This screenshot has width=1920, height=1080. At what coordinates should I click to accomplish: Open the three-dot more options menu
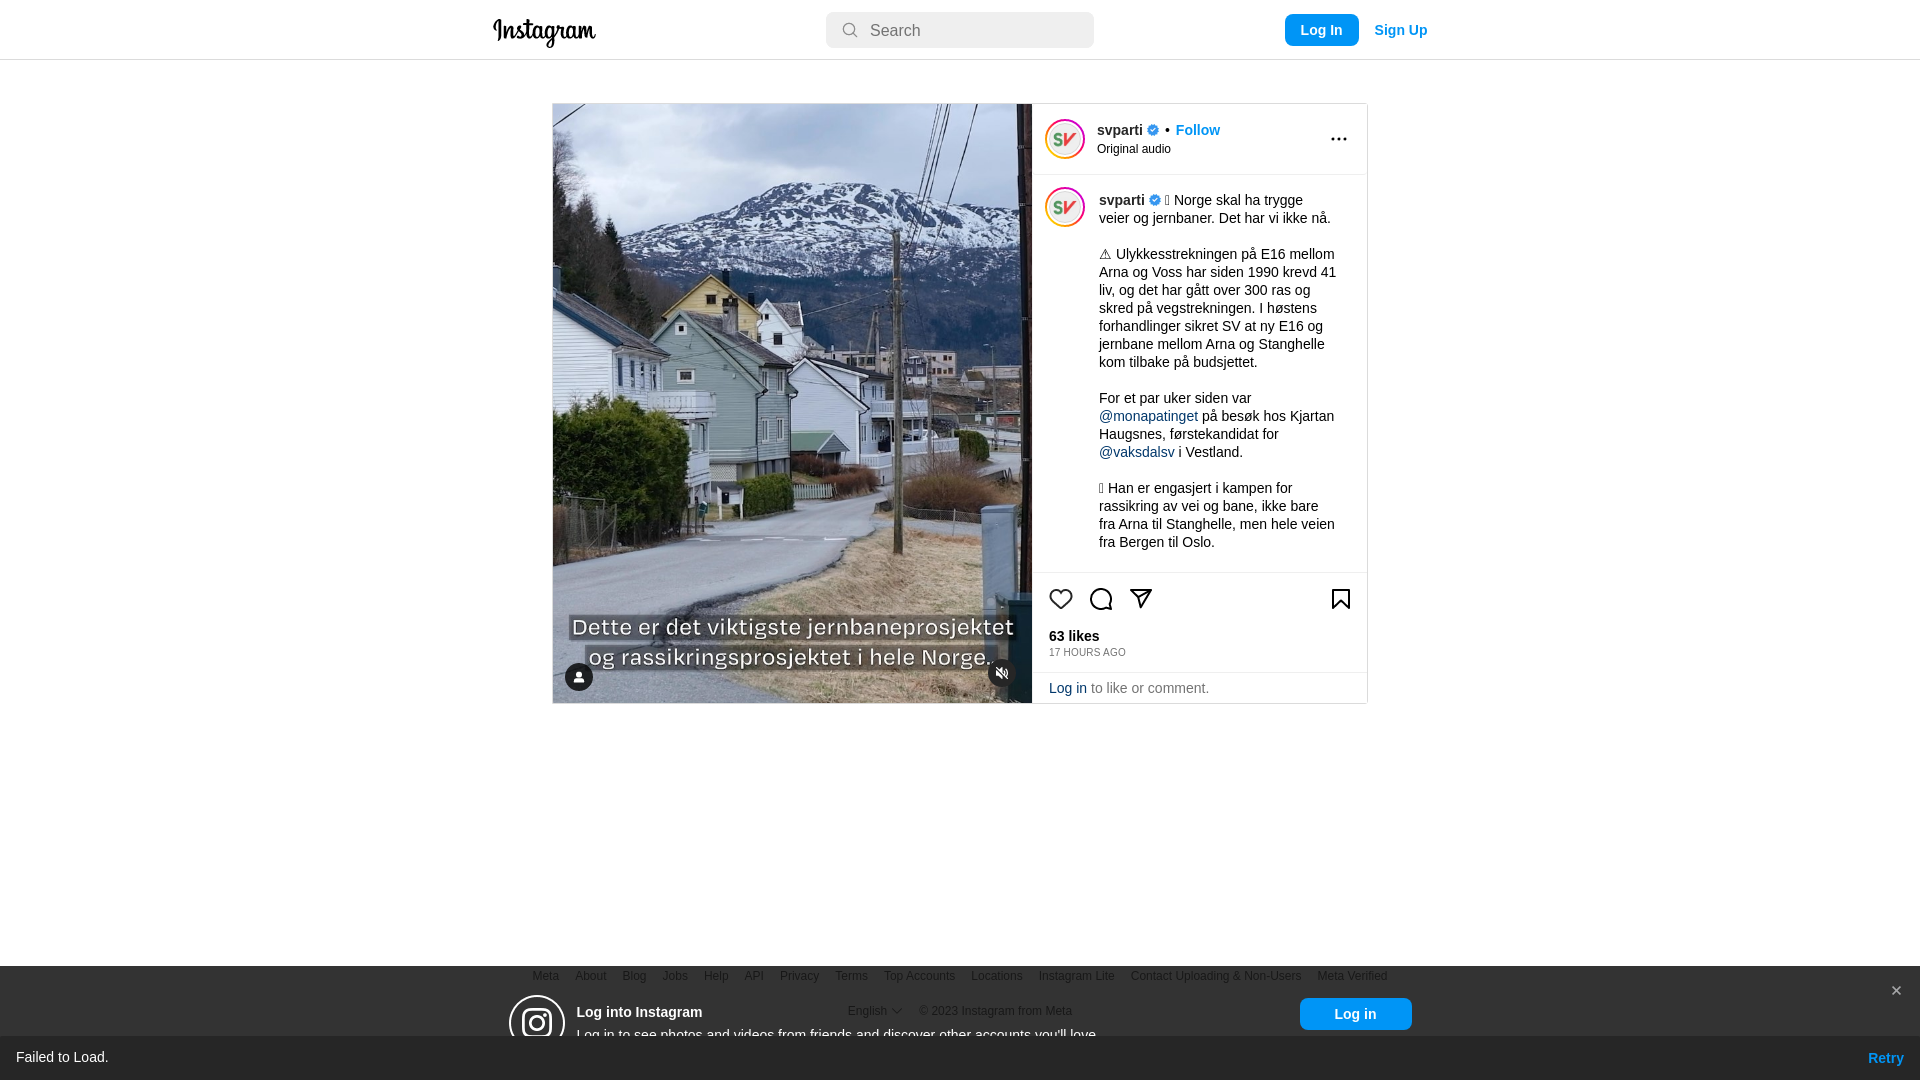(x=1339, y=139)
